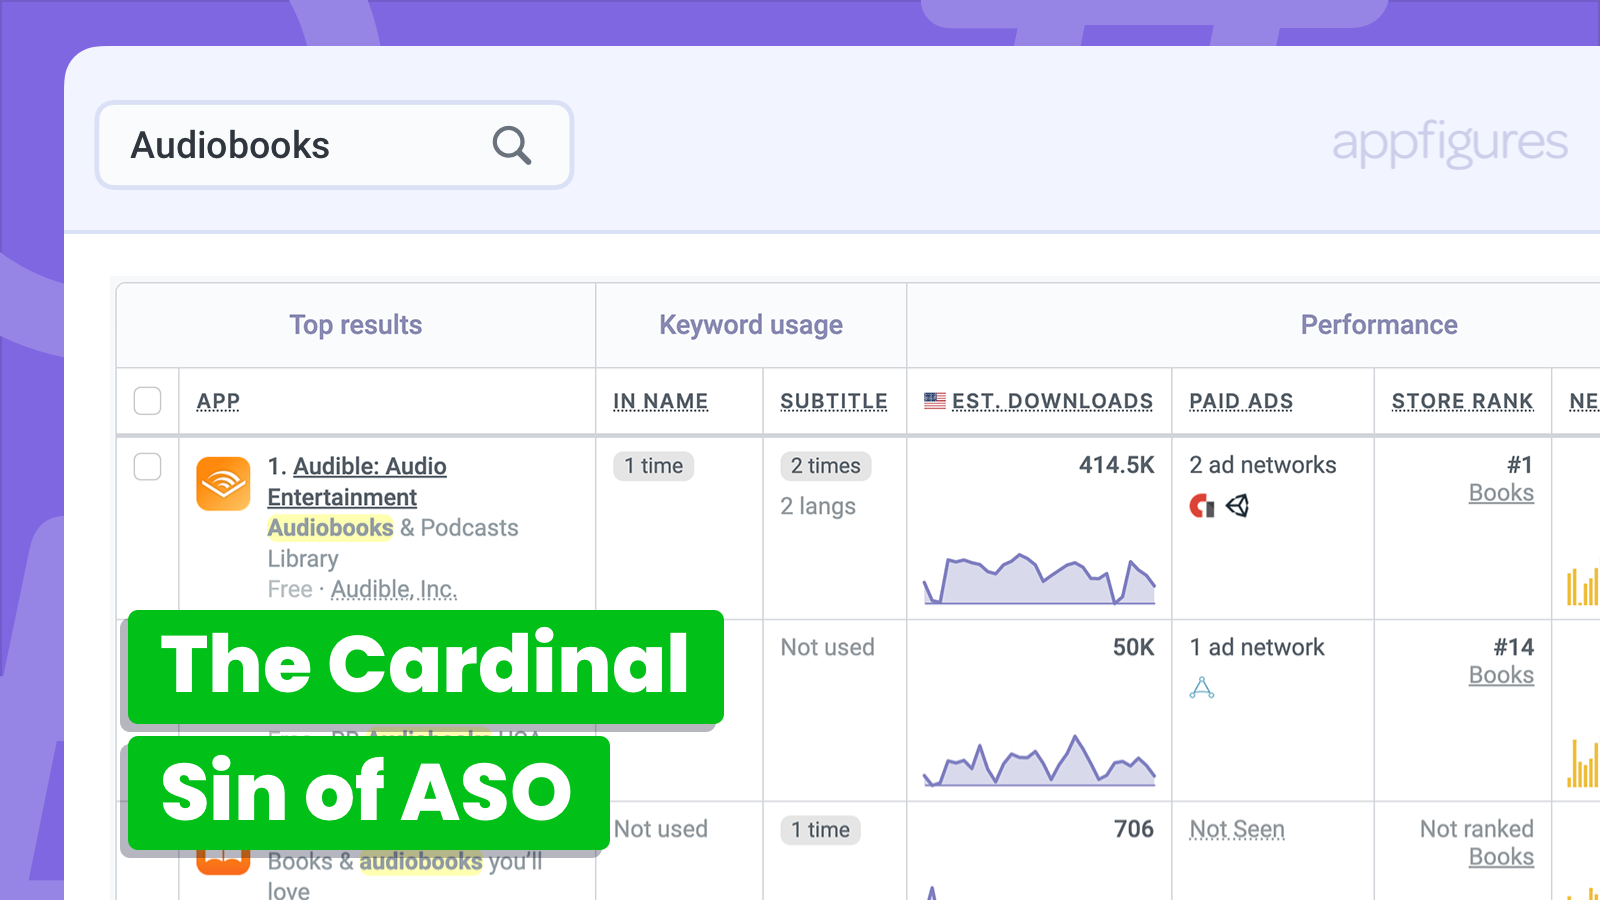
Task: Click the US flag icon beside Est. Downloads
Action: 935,401
